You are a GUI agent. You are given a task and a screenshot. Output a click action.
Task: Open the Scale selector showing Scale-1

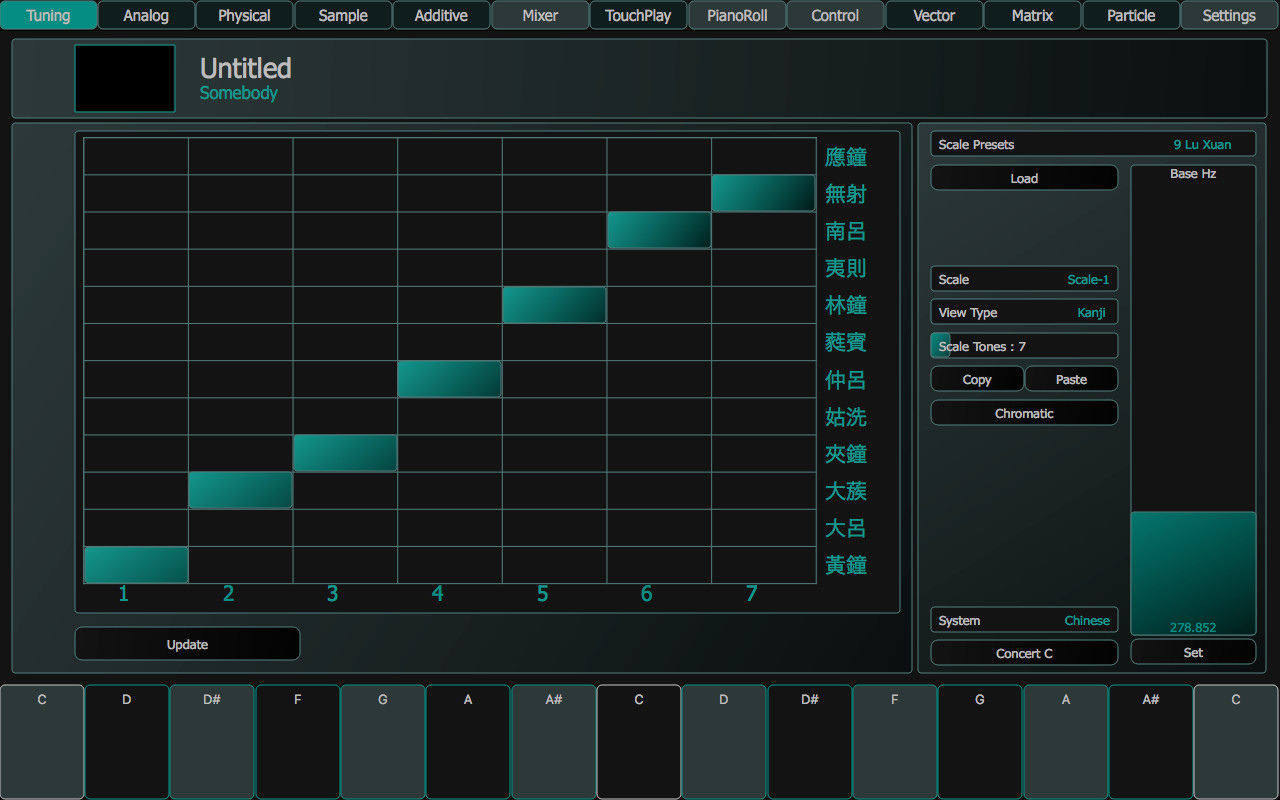coord(1024,278)
